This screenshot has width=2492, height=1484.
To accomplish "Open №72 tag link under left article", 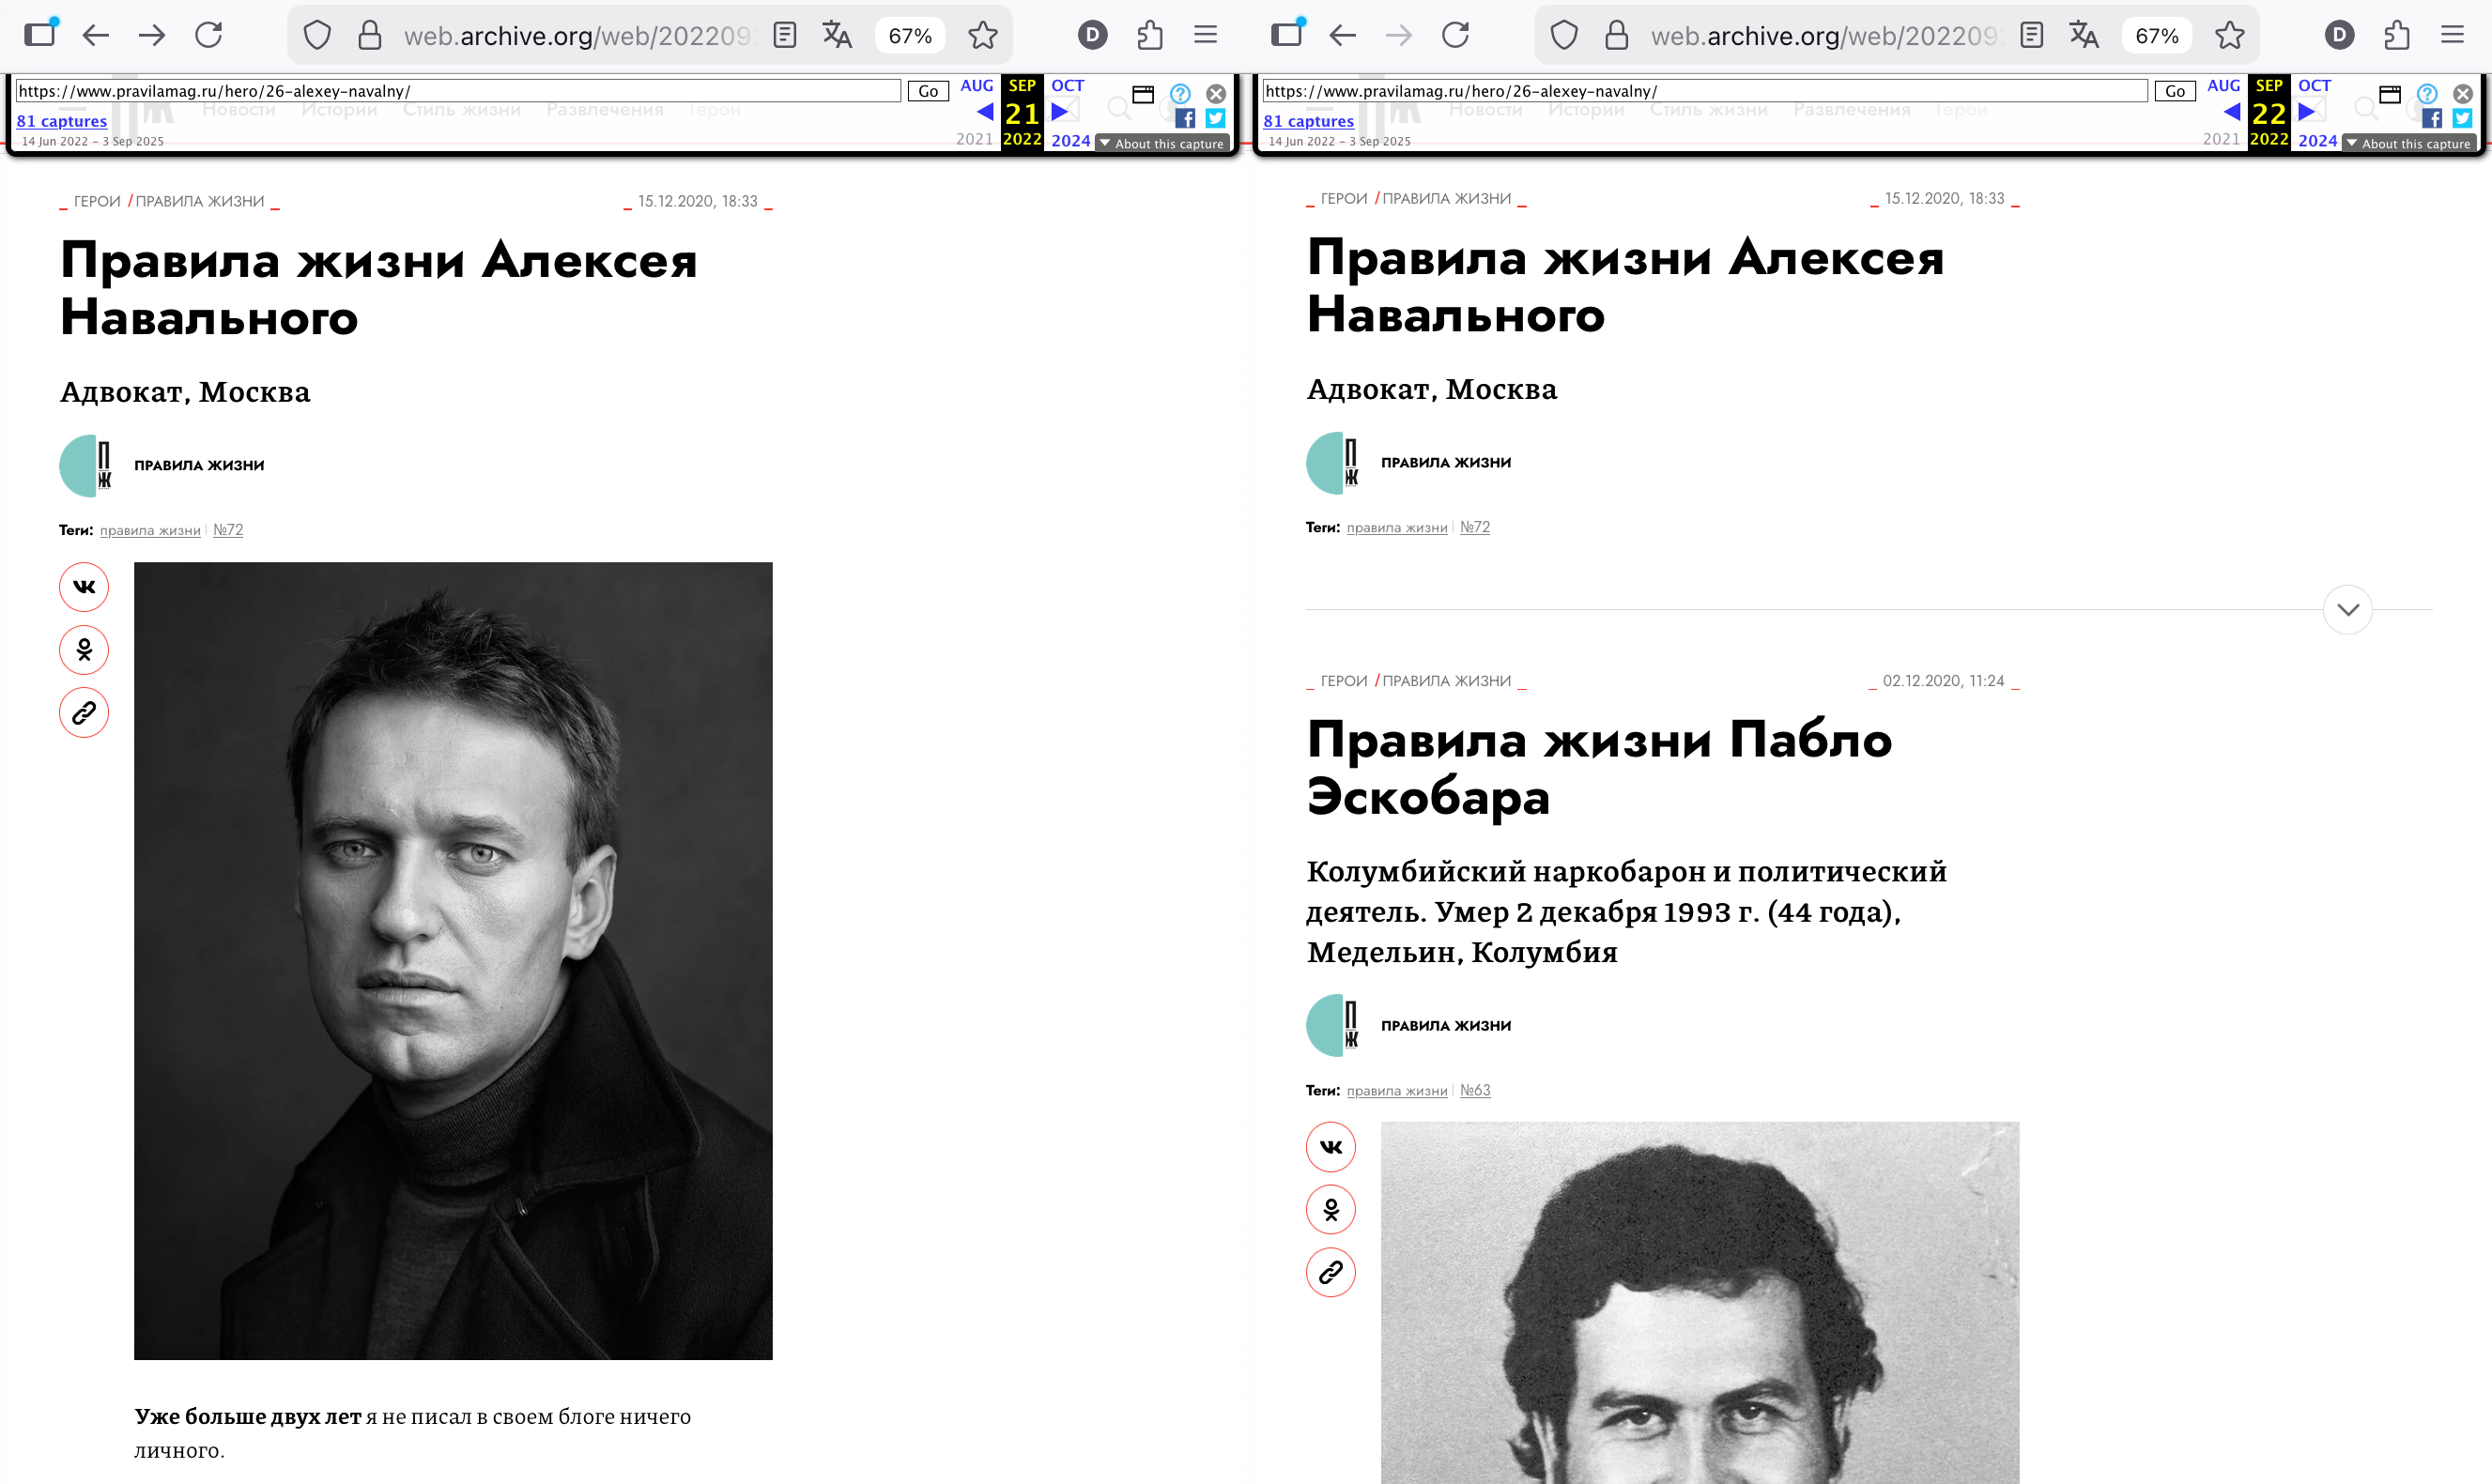I will click(228, 530).
